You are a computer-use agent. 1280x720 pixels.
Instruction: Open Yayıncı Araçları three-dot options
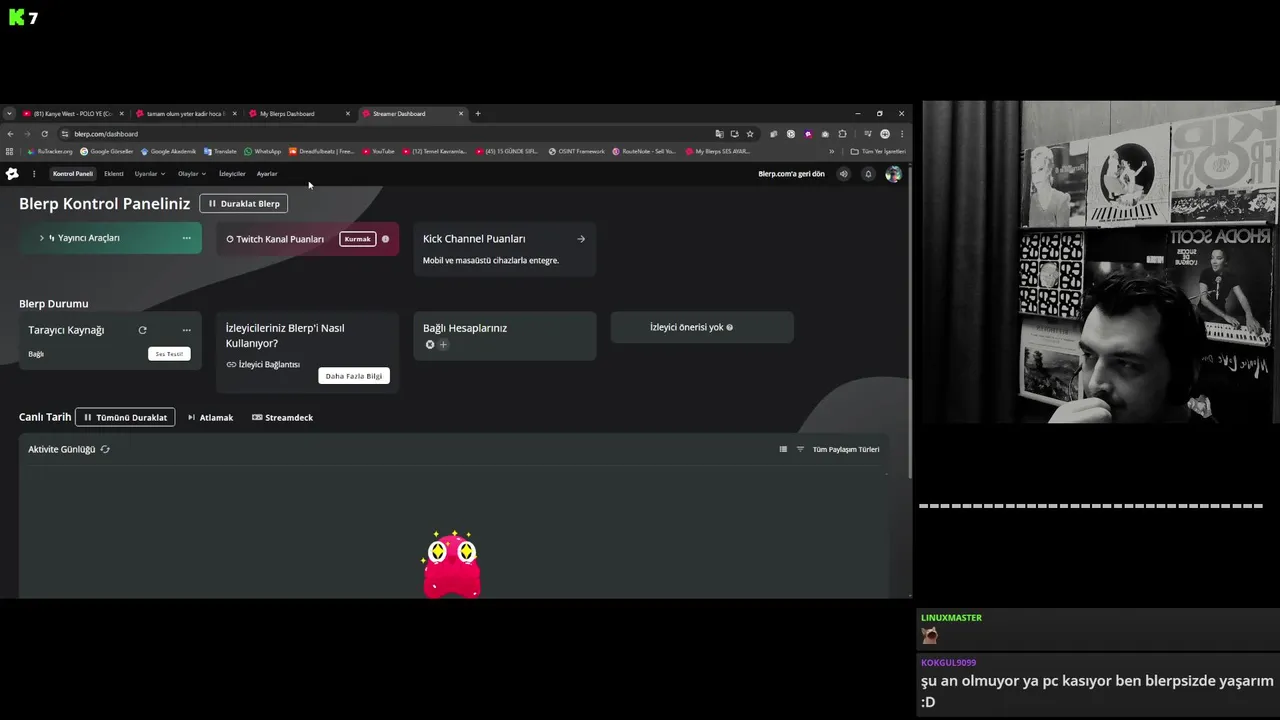point(186,238)
